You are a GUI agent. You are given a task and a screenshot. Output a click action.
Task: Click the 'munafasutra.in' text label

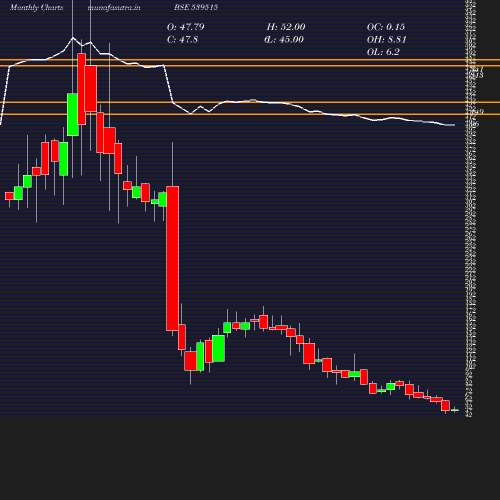(114, 7)
